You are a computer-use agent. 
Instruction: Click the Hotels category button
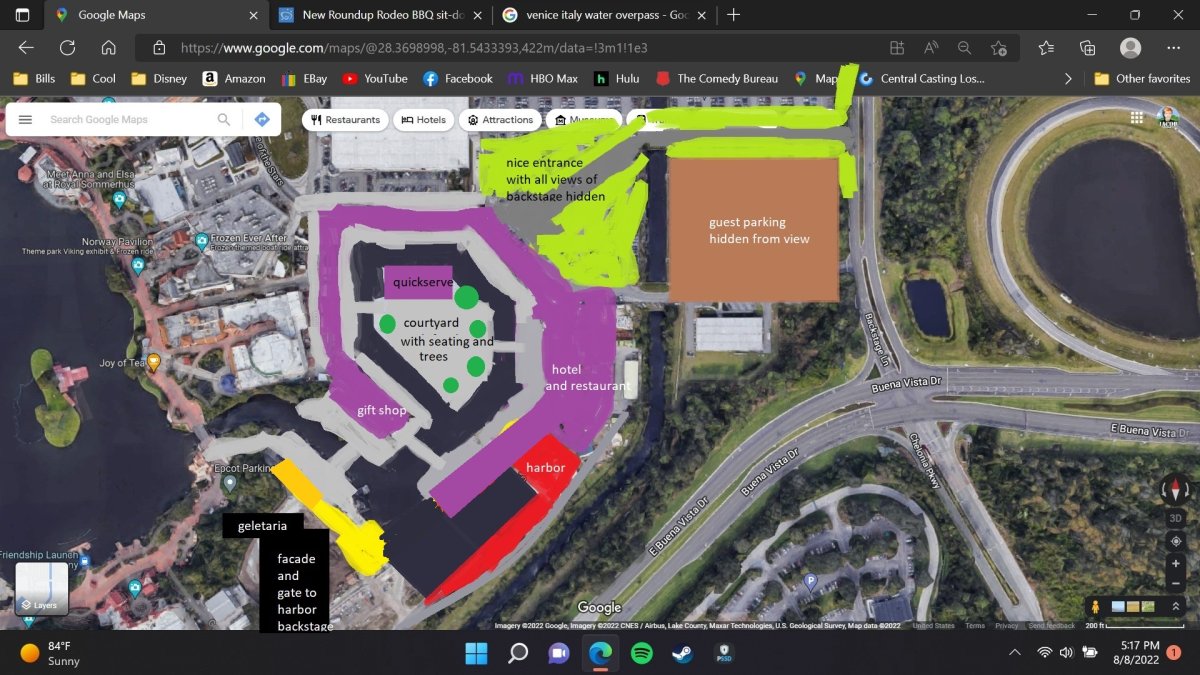pyautogui.click(x=423, y=120)
